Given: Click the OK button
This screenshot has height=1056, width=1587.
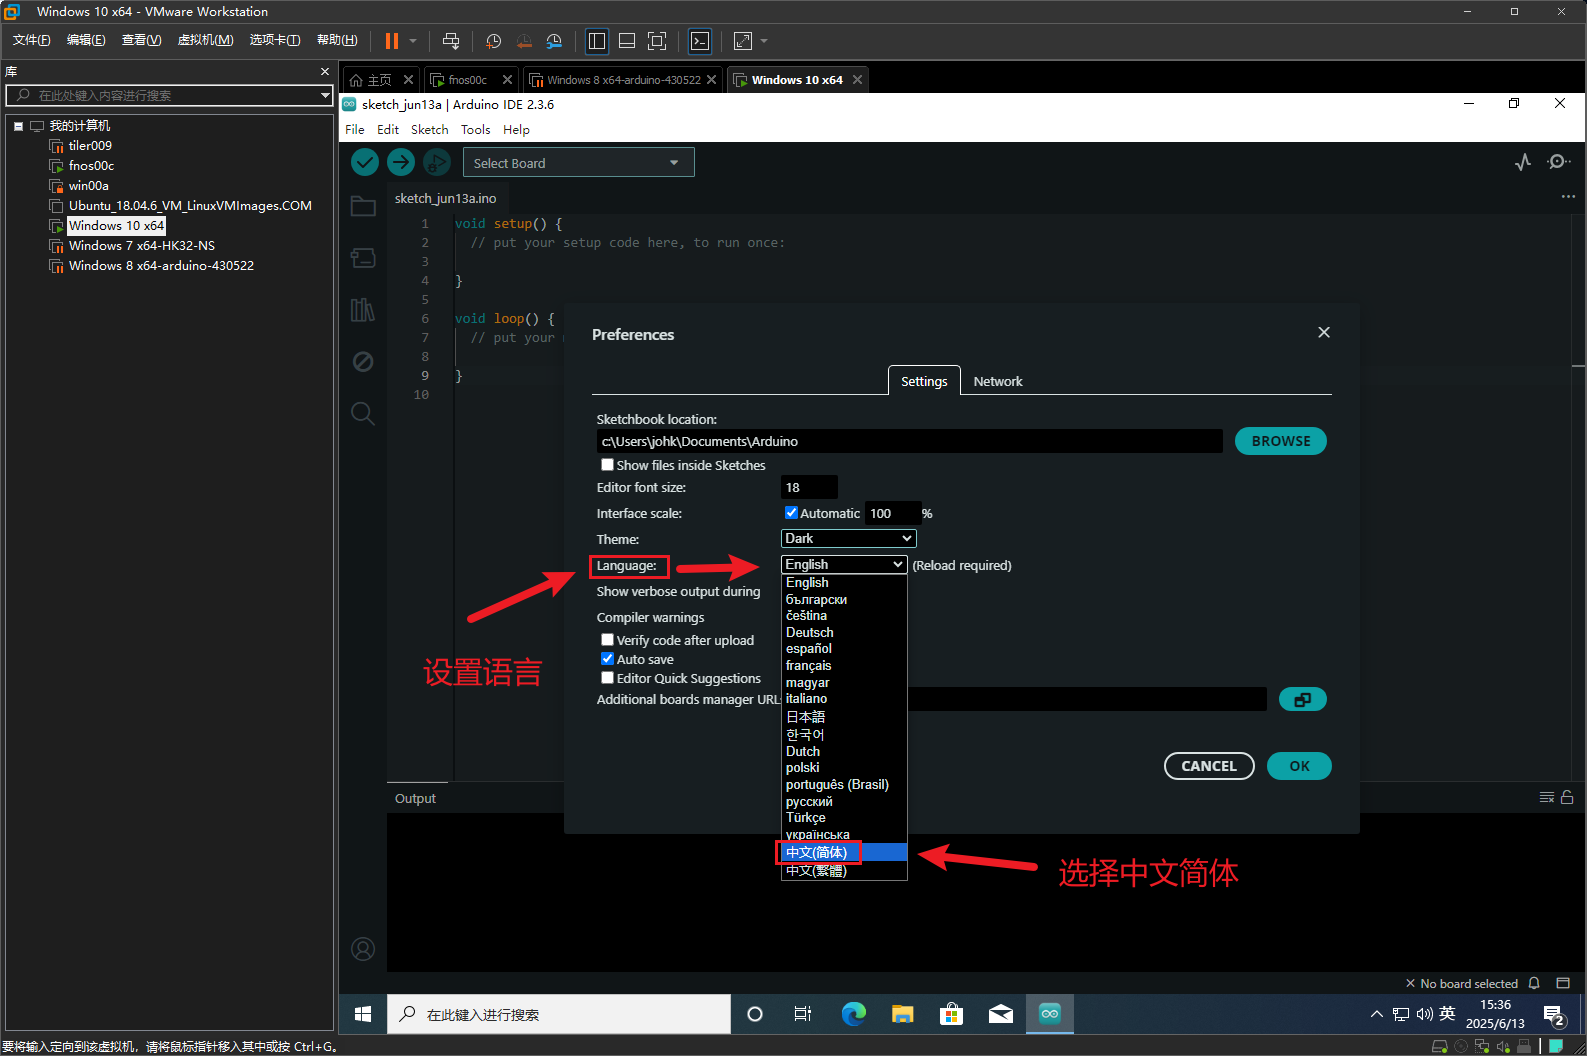Looking at the screenshot, I should pos(1299,766).
